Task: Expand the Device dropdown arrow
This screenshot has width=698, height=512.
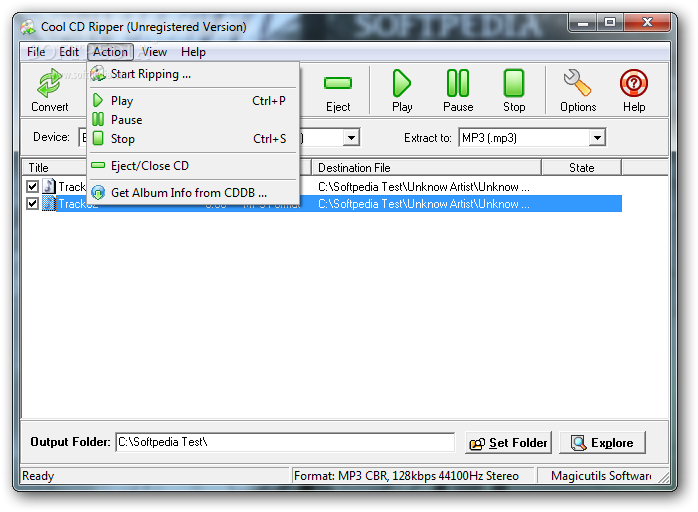Action: (351, 138)
